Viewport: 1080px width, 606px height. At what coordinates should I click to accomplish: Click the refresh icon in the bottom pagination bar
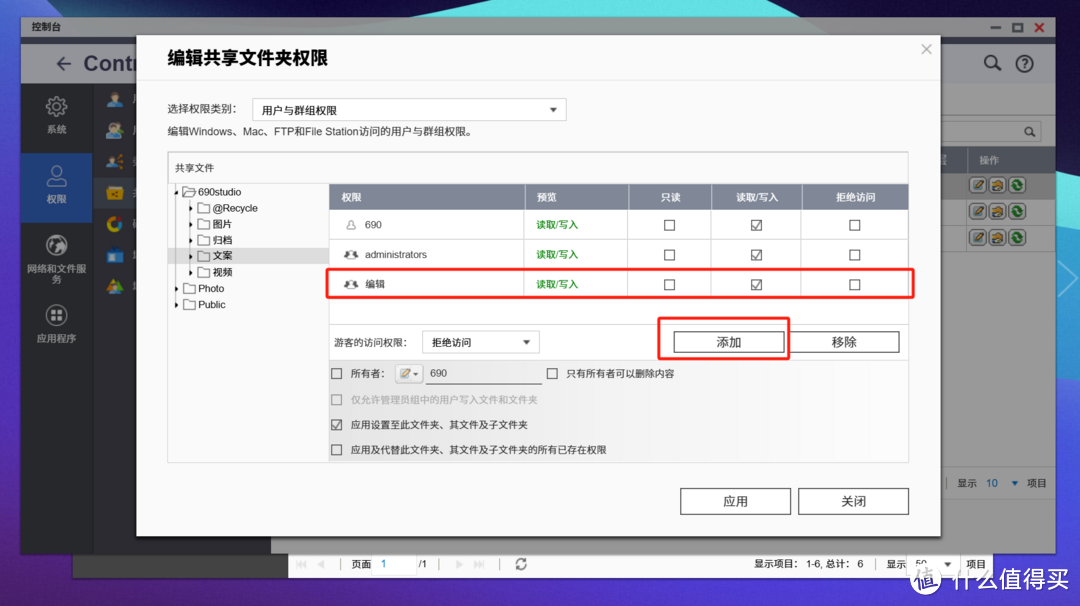pyautogui.click(x=521, y=563)
